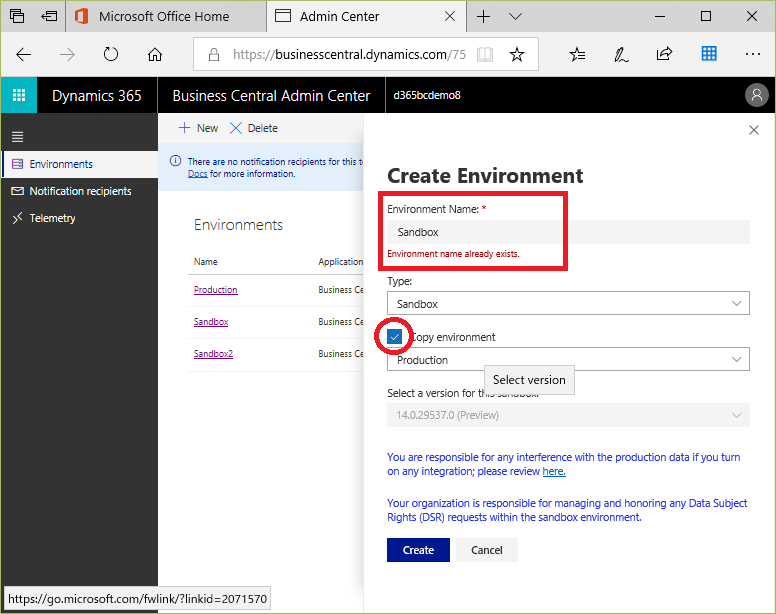Click New environment toolbar button
This screenshot has height=614, width=776.
[x=198, y=128]
